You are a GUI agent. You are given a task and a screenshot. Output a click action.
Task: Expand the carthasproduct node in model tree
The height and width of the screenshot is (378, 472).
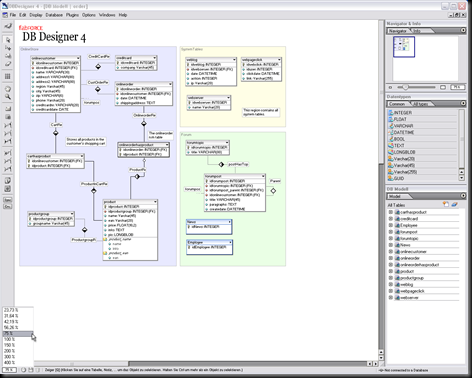coord(391,212)
